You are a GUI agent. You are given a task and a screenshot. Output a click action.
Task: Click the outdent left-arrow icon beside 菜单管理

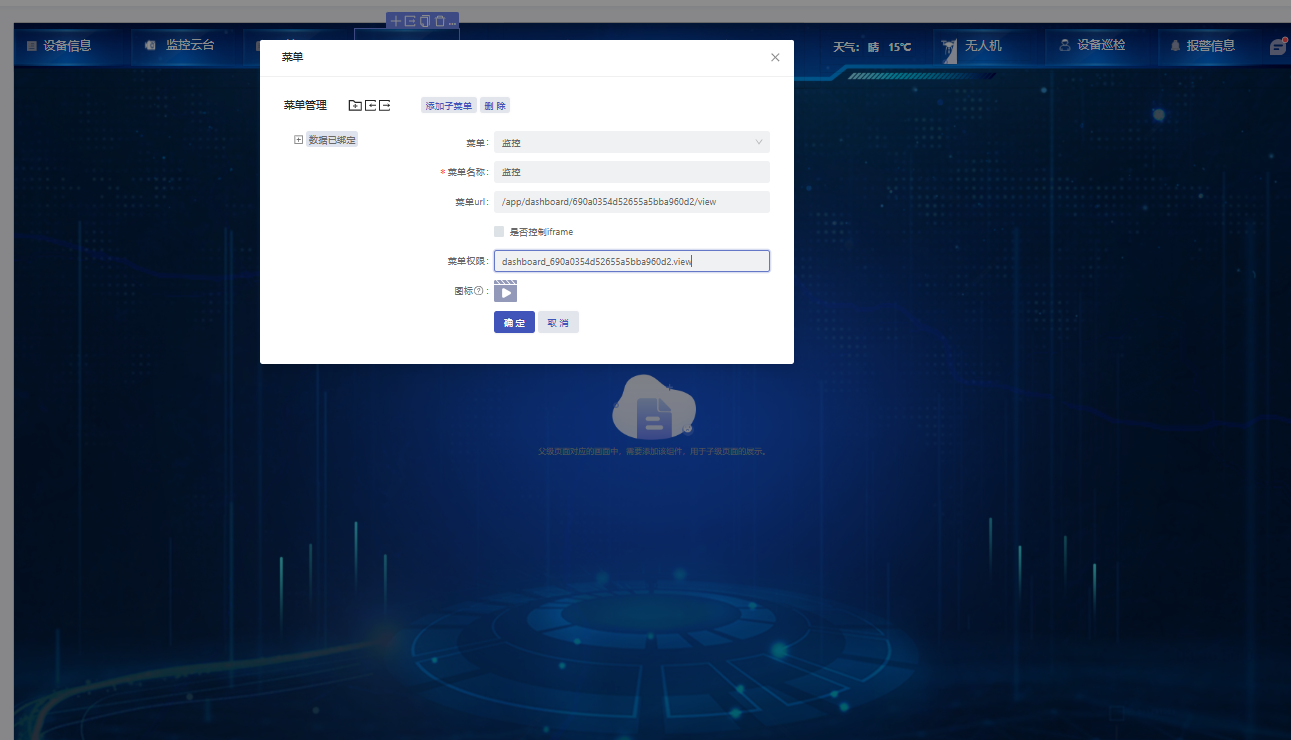(370, 105)
